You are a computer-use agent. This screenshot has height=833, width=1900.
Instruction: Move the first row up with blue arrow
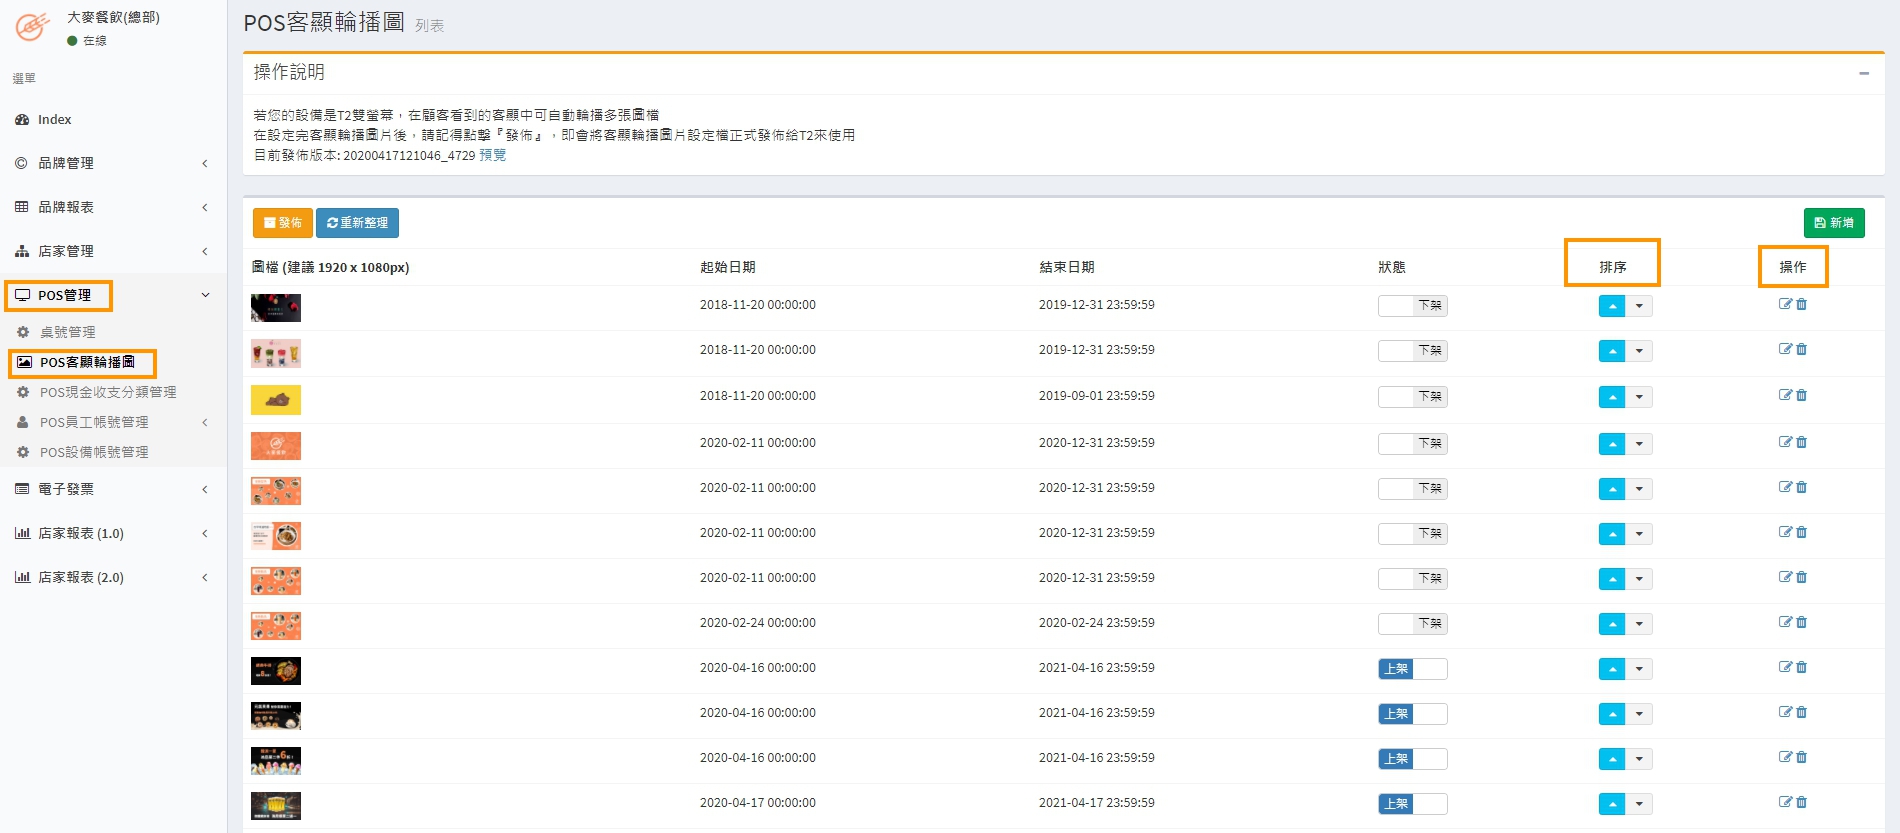tap(1612, 307)
